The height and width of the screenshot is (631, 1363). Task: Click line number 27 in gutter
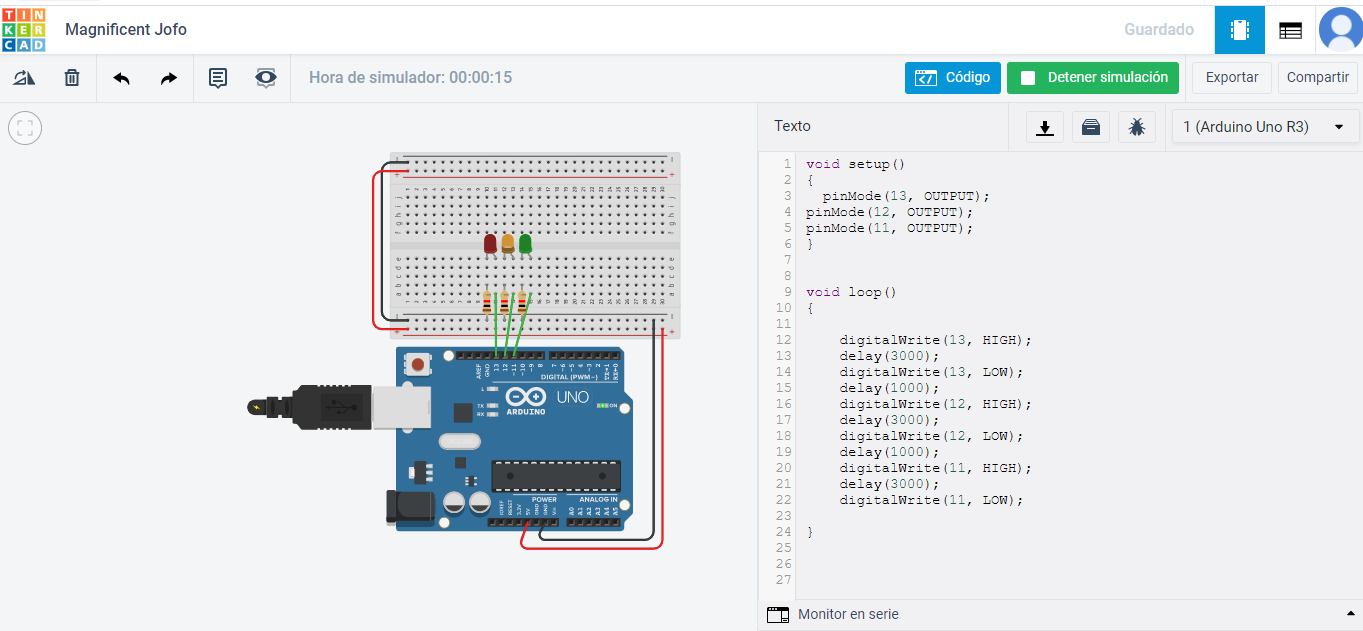[x=783, y=580]
